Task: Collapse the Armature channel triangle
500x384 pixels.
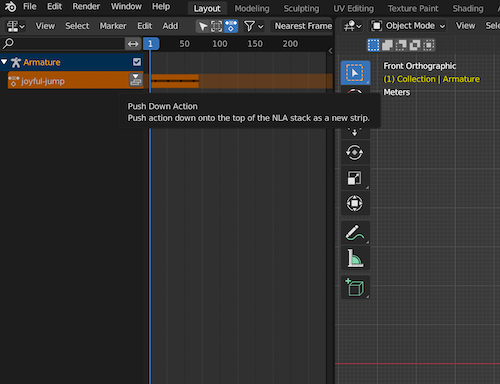Action: tap(4, 62)
